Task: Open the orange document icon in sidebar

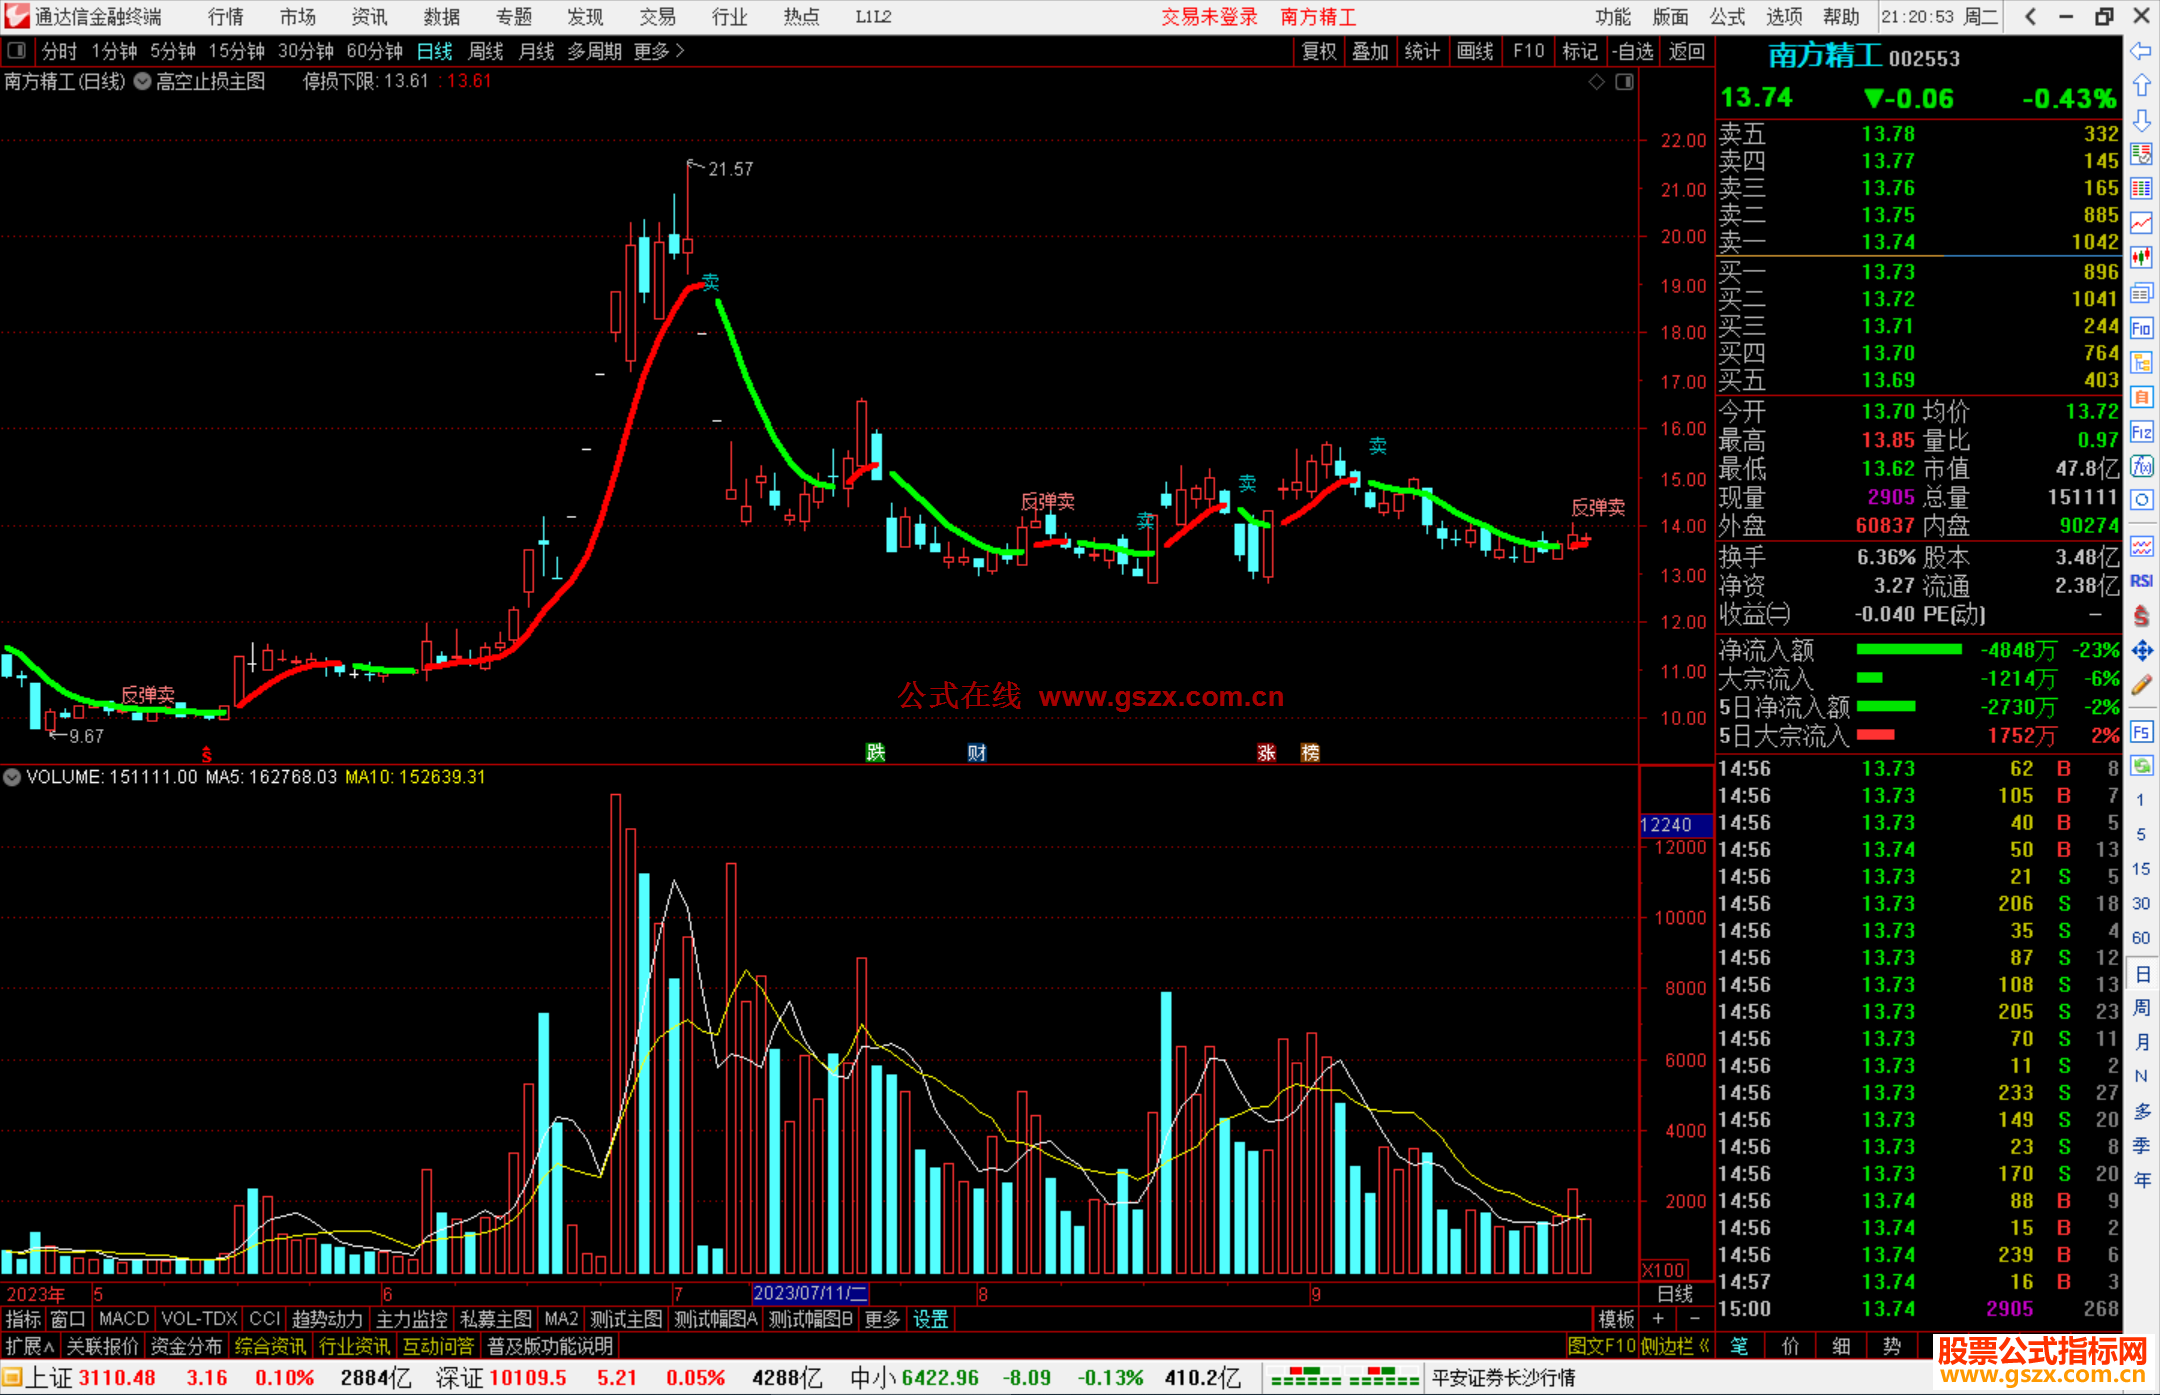Action: click(x=2141, y=397)
